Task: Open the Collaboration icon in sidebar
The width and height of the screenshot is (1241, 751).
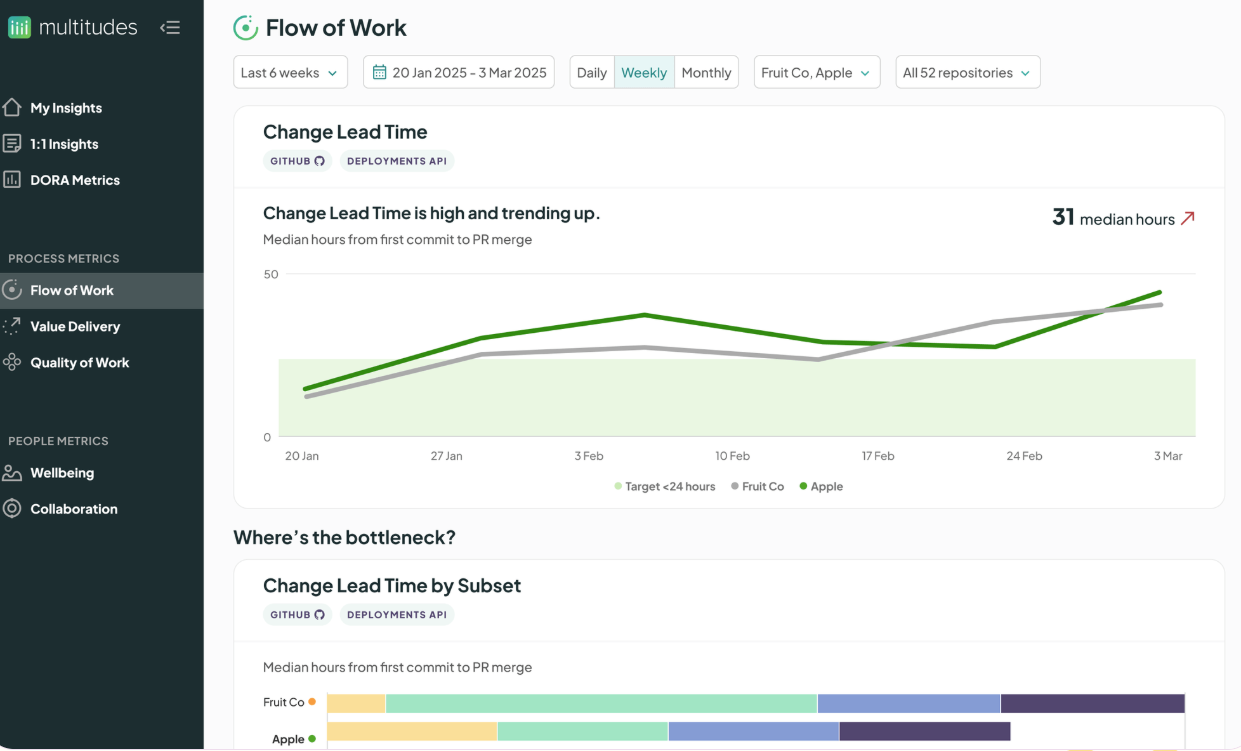Action: (12, 509)
